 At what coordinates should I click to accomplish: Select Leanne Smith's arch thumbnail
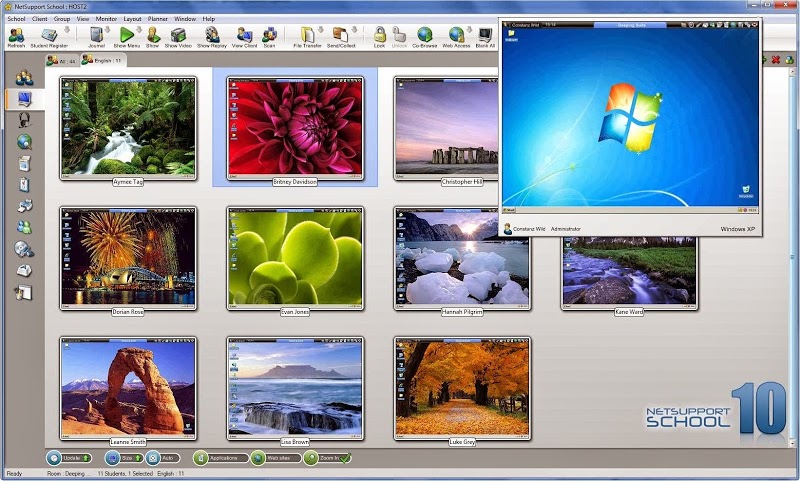tap(128, 389)
